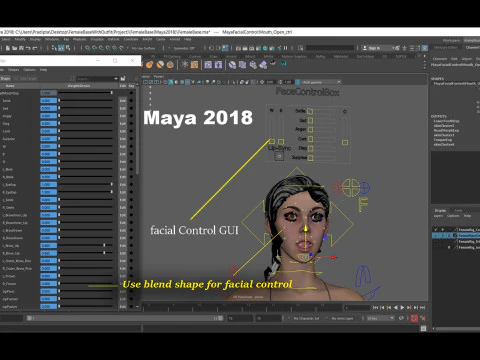Open the sRGB gamma view transform dropdown
480x360 pixels.
click(x=321, y=82)
